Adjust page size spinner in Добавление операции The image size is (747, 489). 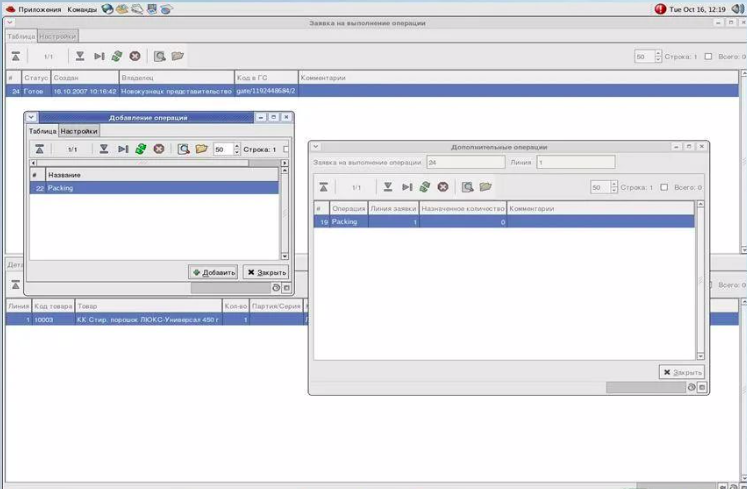(237, 149)
